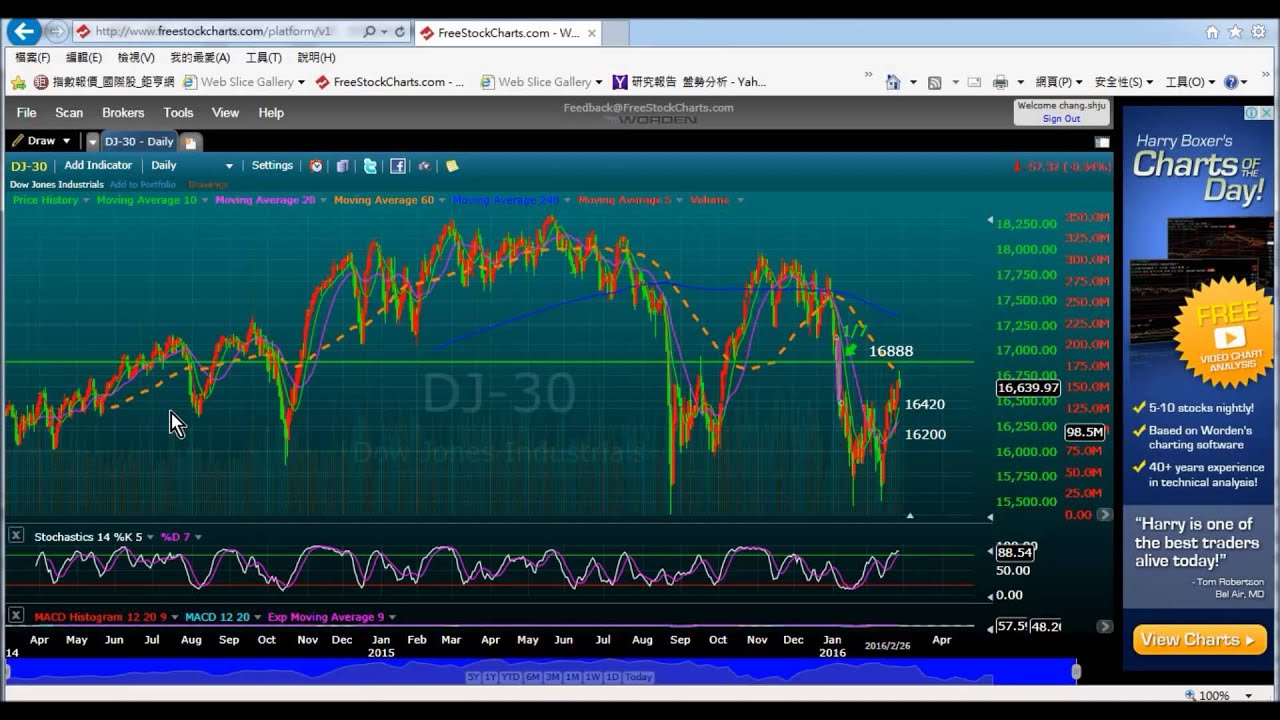Click the price scale scroll arrow
The height and width of the screenshot is (720, 1280).
click(x=1104, y=515)
